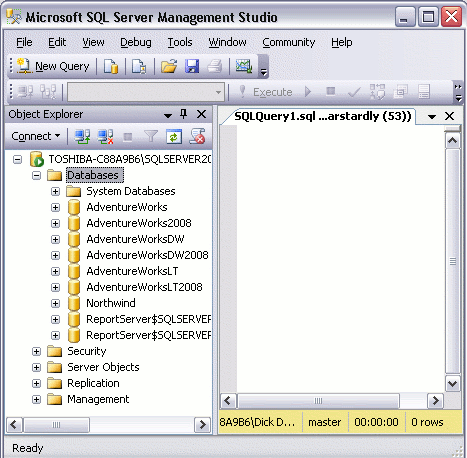Select the AdventureWorks database
Viewport: 467px width, 458px height.
tap(127, 207)
